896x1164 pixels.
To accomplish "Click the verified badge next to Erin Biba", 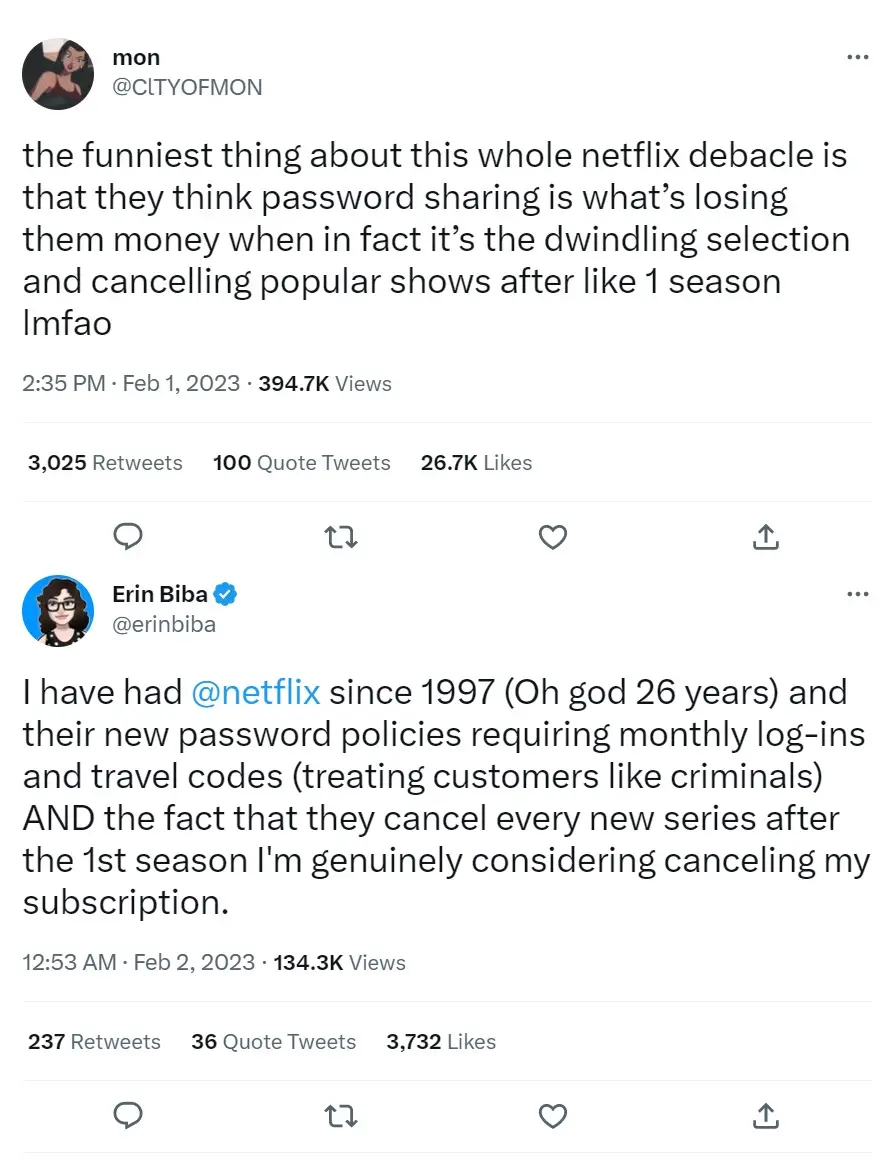I will (x=224, y=593).
